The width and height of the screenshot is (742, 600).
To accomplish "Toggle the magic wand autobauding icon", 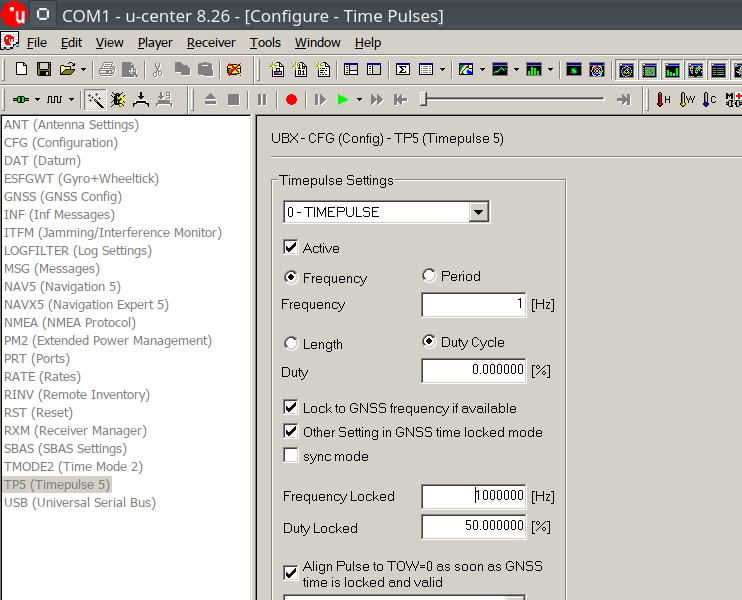I will pos(95,99).
